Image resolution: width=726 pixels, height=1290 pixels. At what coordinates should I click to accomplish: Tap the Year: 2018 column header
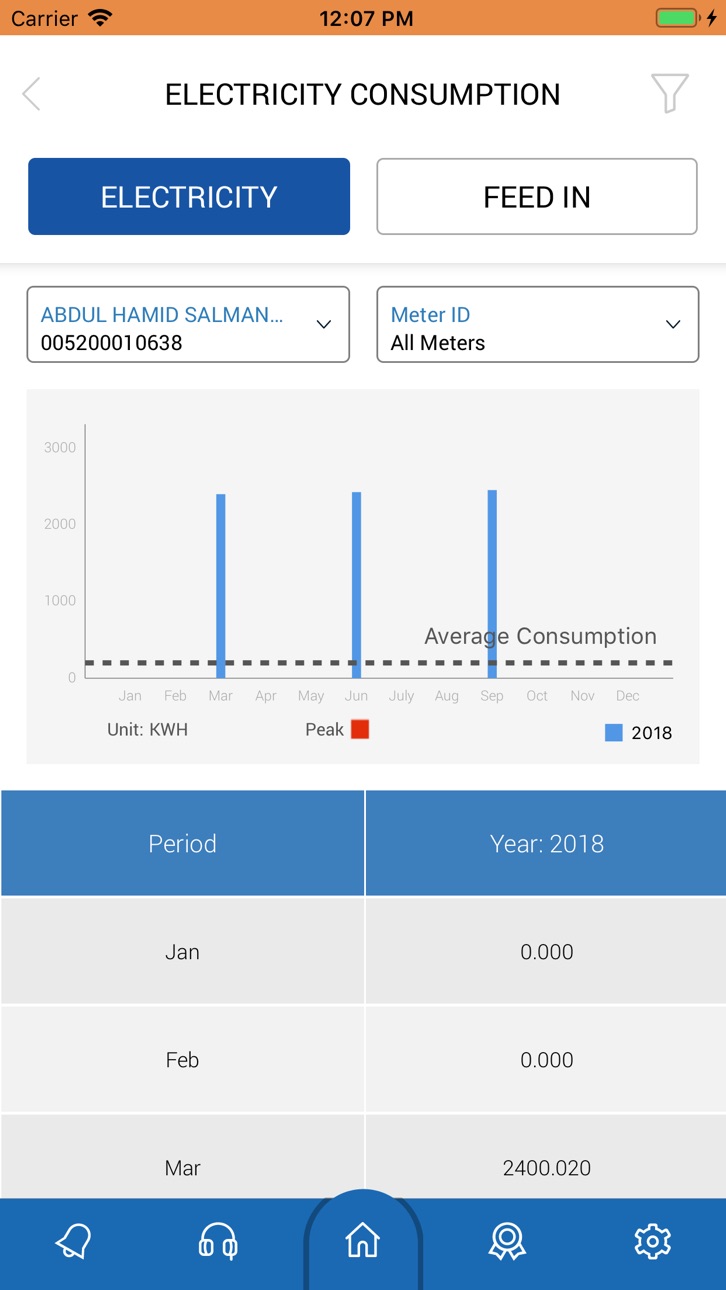point(546,843)
